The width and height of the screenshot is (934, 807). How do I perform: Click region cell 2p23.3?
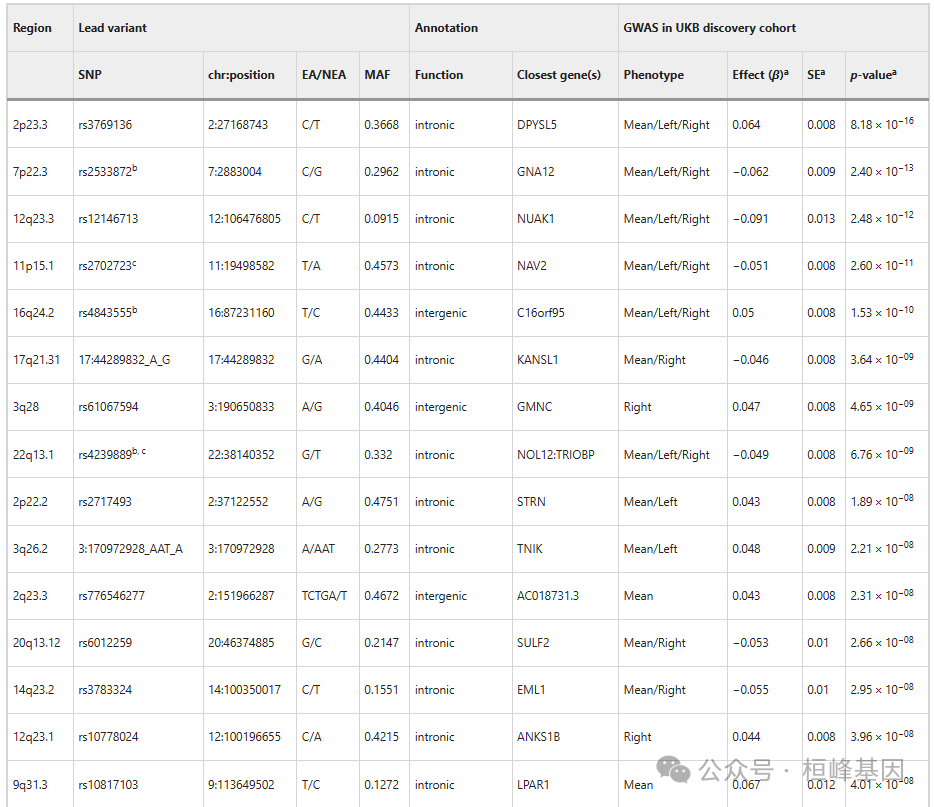pyautogui.click(x=30, y=124)
